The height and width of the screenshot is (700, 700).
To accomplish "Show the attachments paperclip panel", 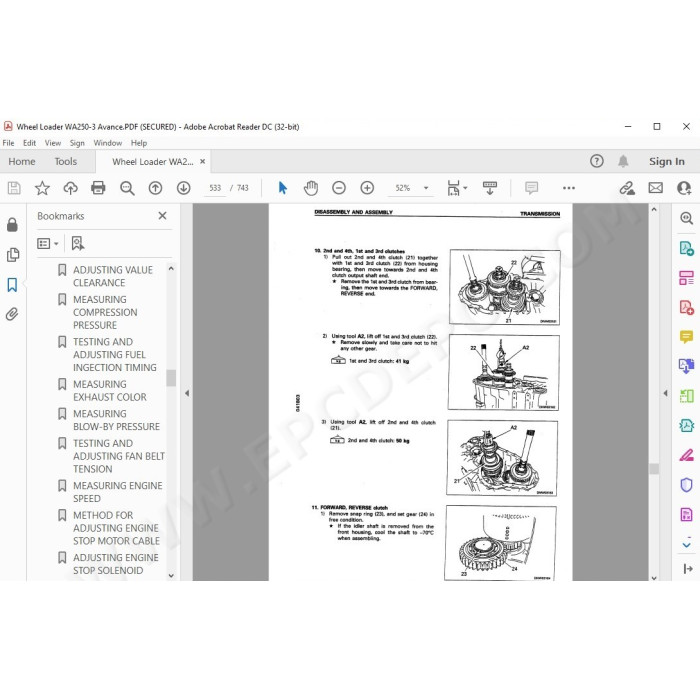I will tap(12, 314).
